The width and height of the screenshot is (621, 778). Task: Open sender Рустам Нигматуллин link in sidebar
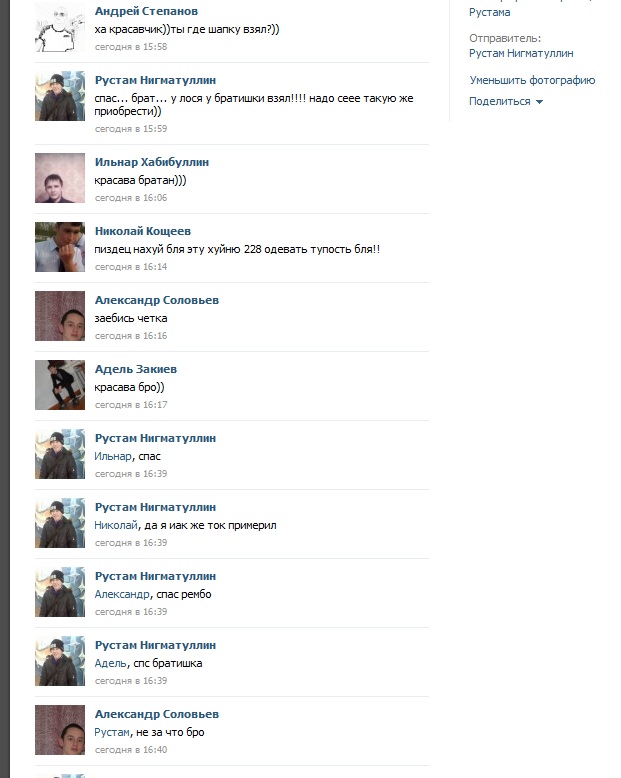[x=521, y=53]
